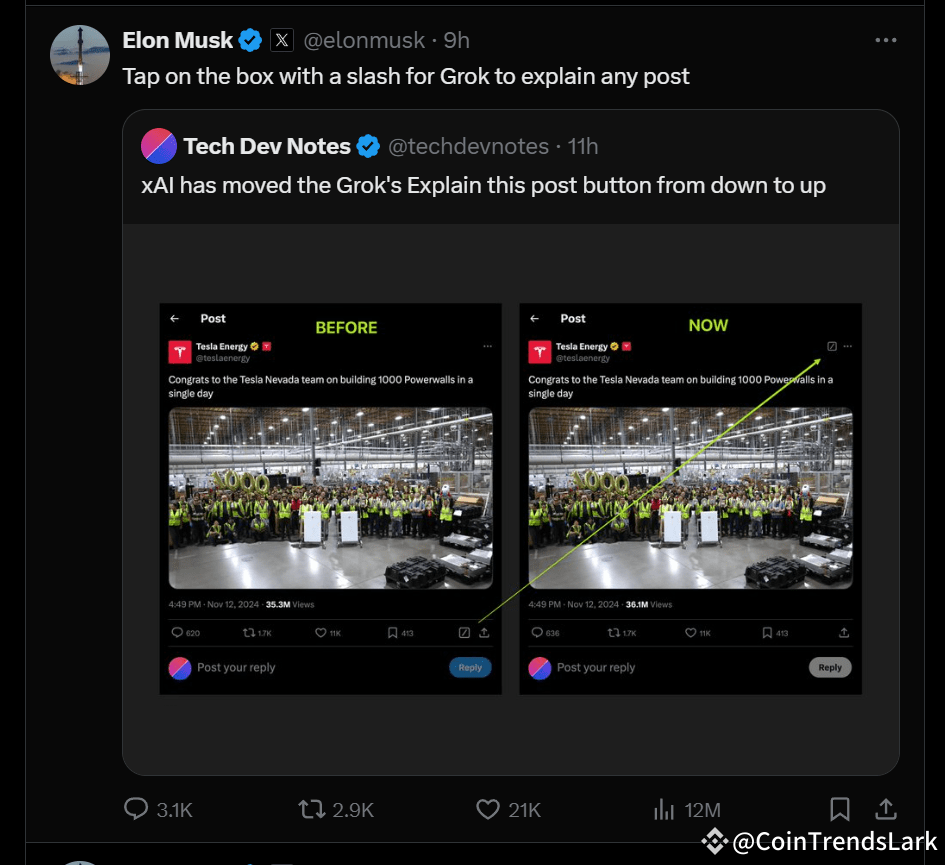The height and width of the screenshot is (865, 945).
Task: View post analytics via the bar chart icon
Action: [x=664, y=809]
